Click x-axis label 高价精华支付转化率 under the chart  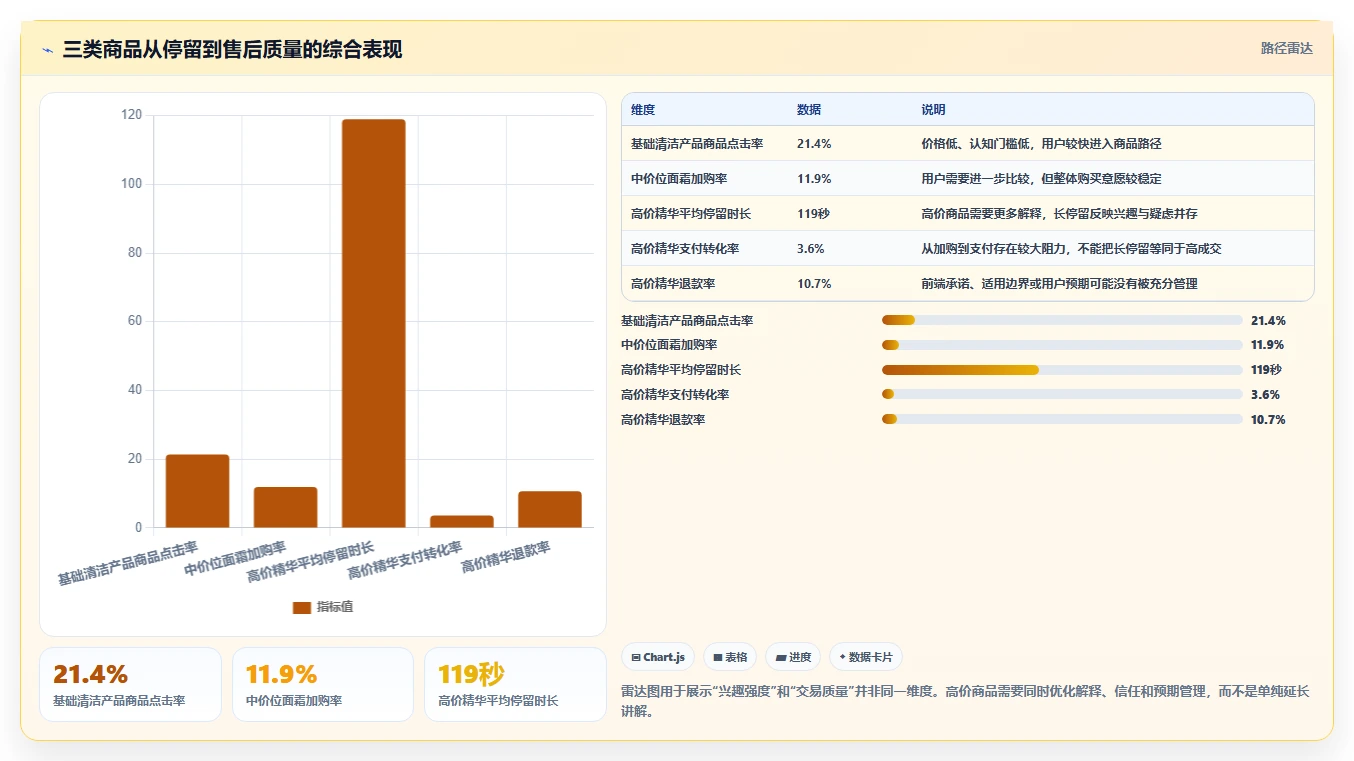point(404,561)
